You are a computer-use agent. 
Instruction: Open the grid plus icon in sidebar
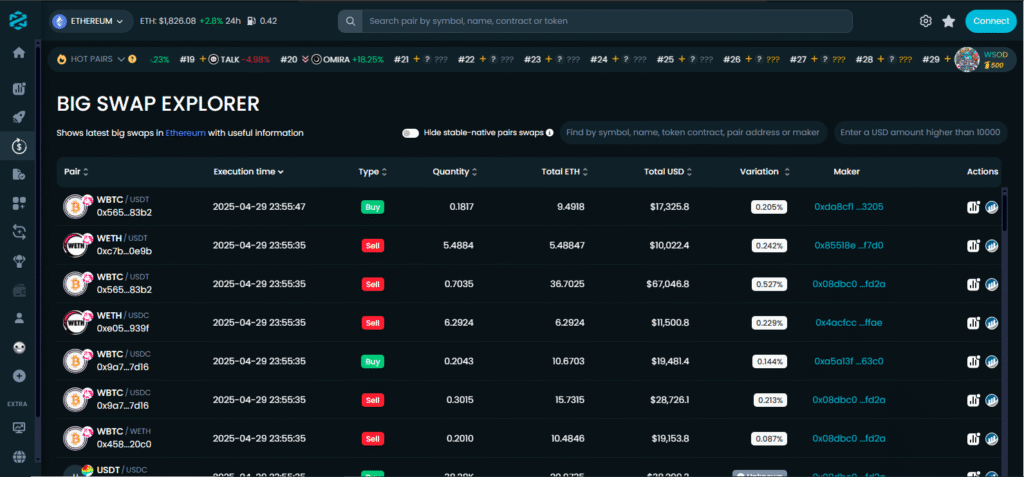[19, 203]
